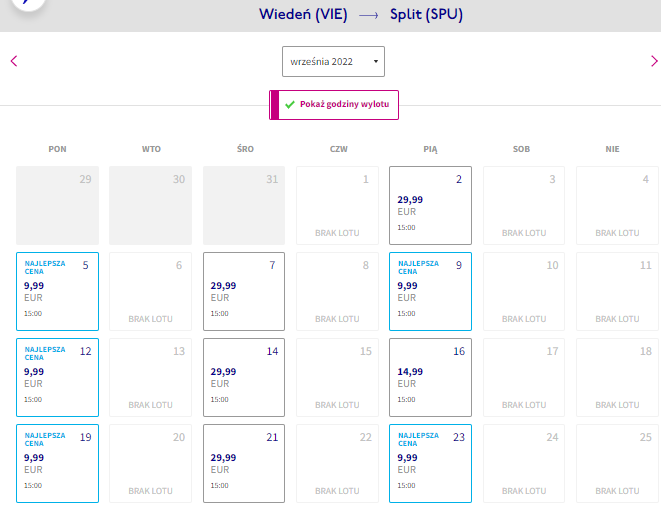Select September 21 flight for 29,99 EUR
Image resolution: width=661 pixels, height=510 pixels.
coord(244,463)
